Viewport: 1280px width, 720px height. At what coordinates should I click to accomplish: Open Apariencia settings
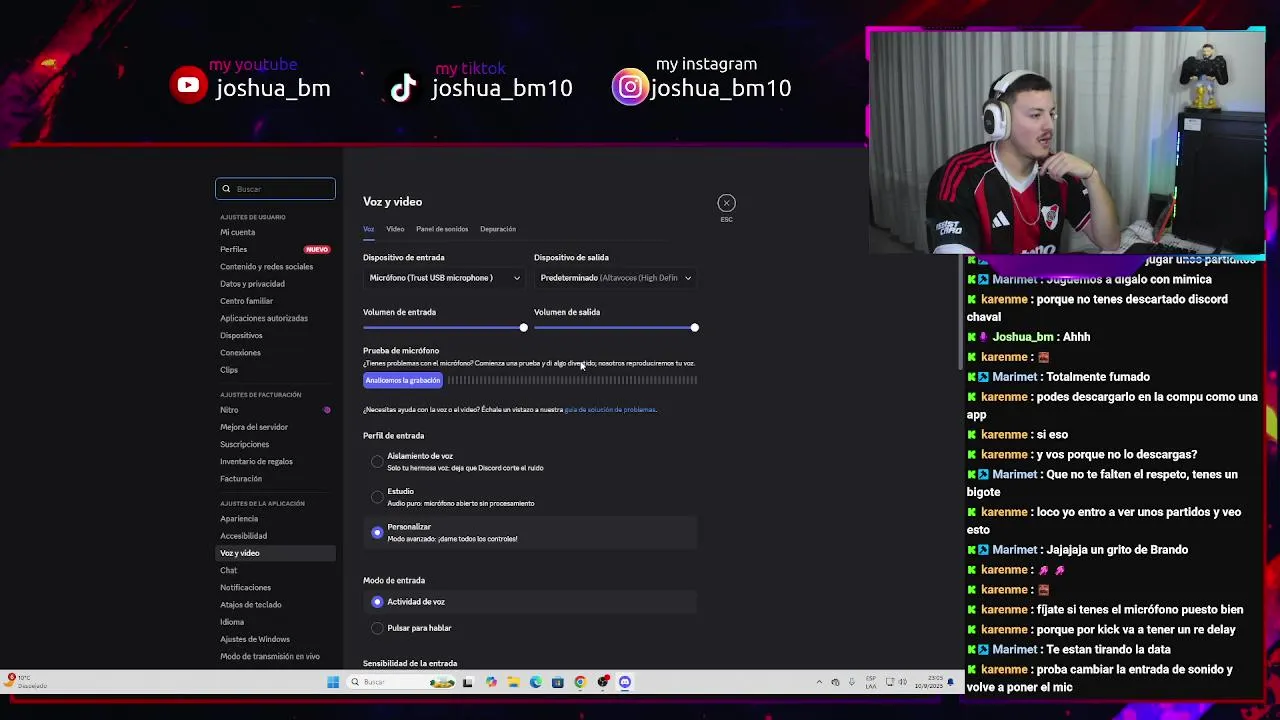(x=239, y=519)
